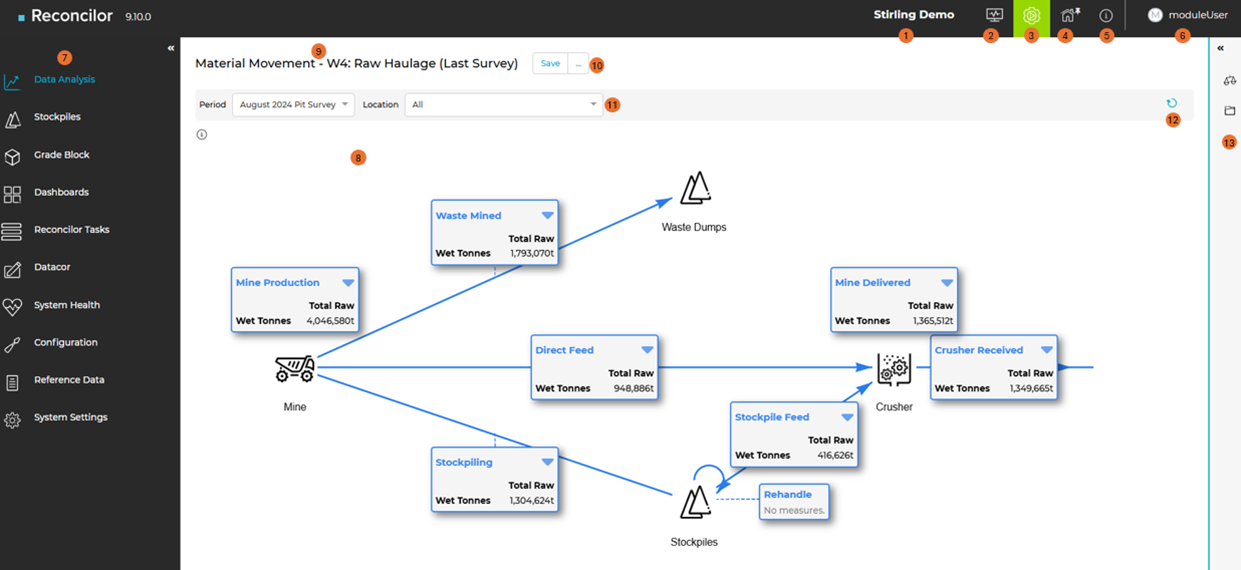This screenshot has width=1241, height=570.
Task: Click the Dashboards grid icon
Action: click(12, 195)
